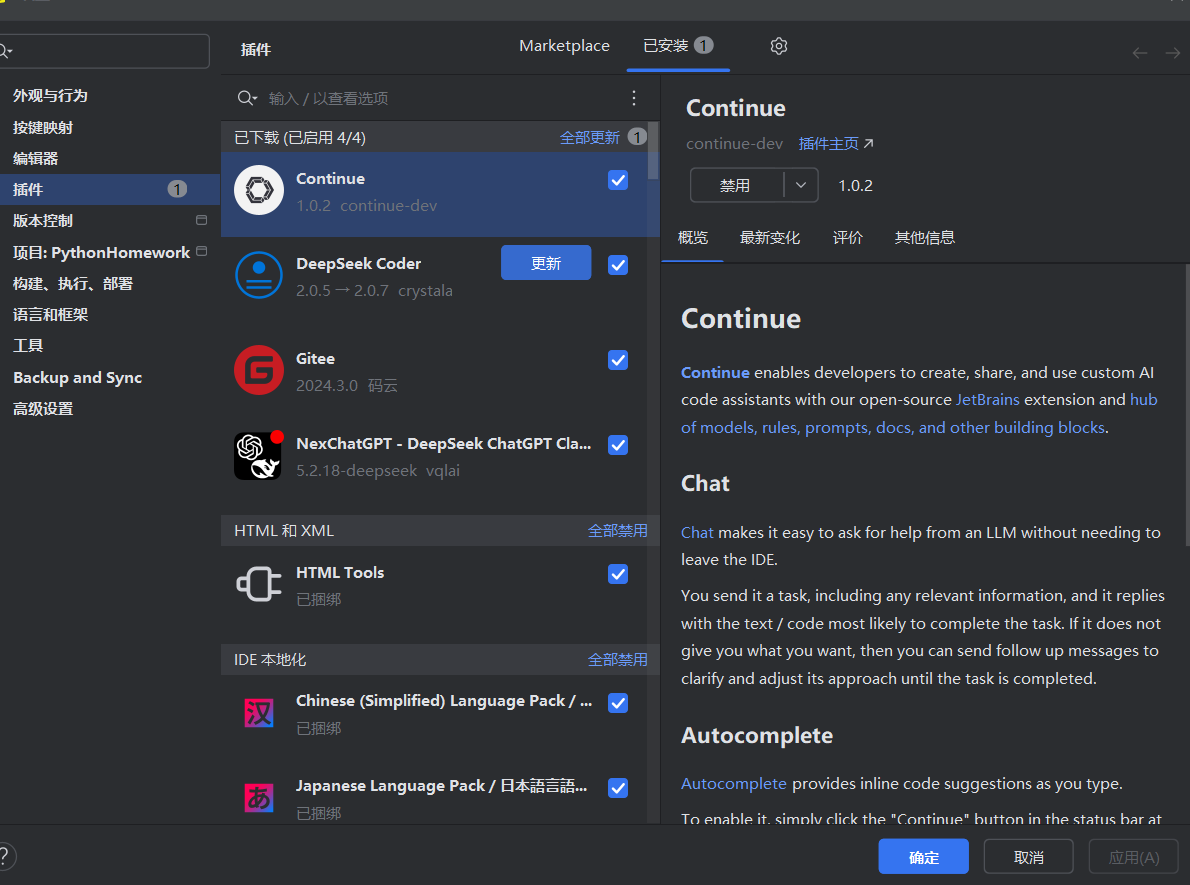Image resolution: width=1190 pixels, height=885 pixels.
Task: Open the dropdown arrow next to 禁用
Action: (x=801, y=185)
